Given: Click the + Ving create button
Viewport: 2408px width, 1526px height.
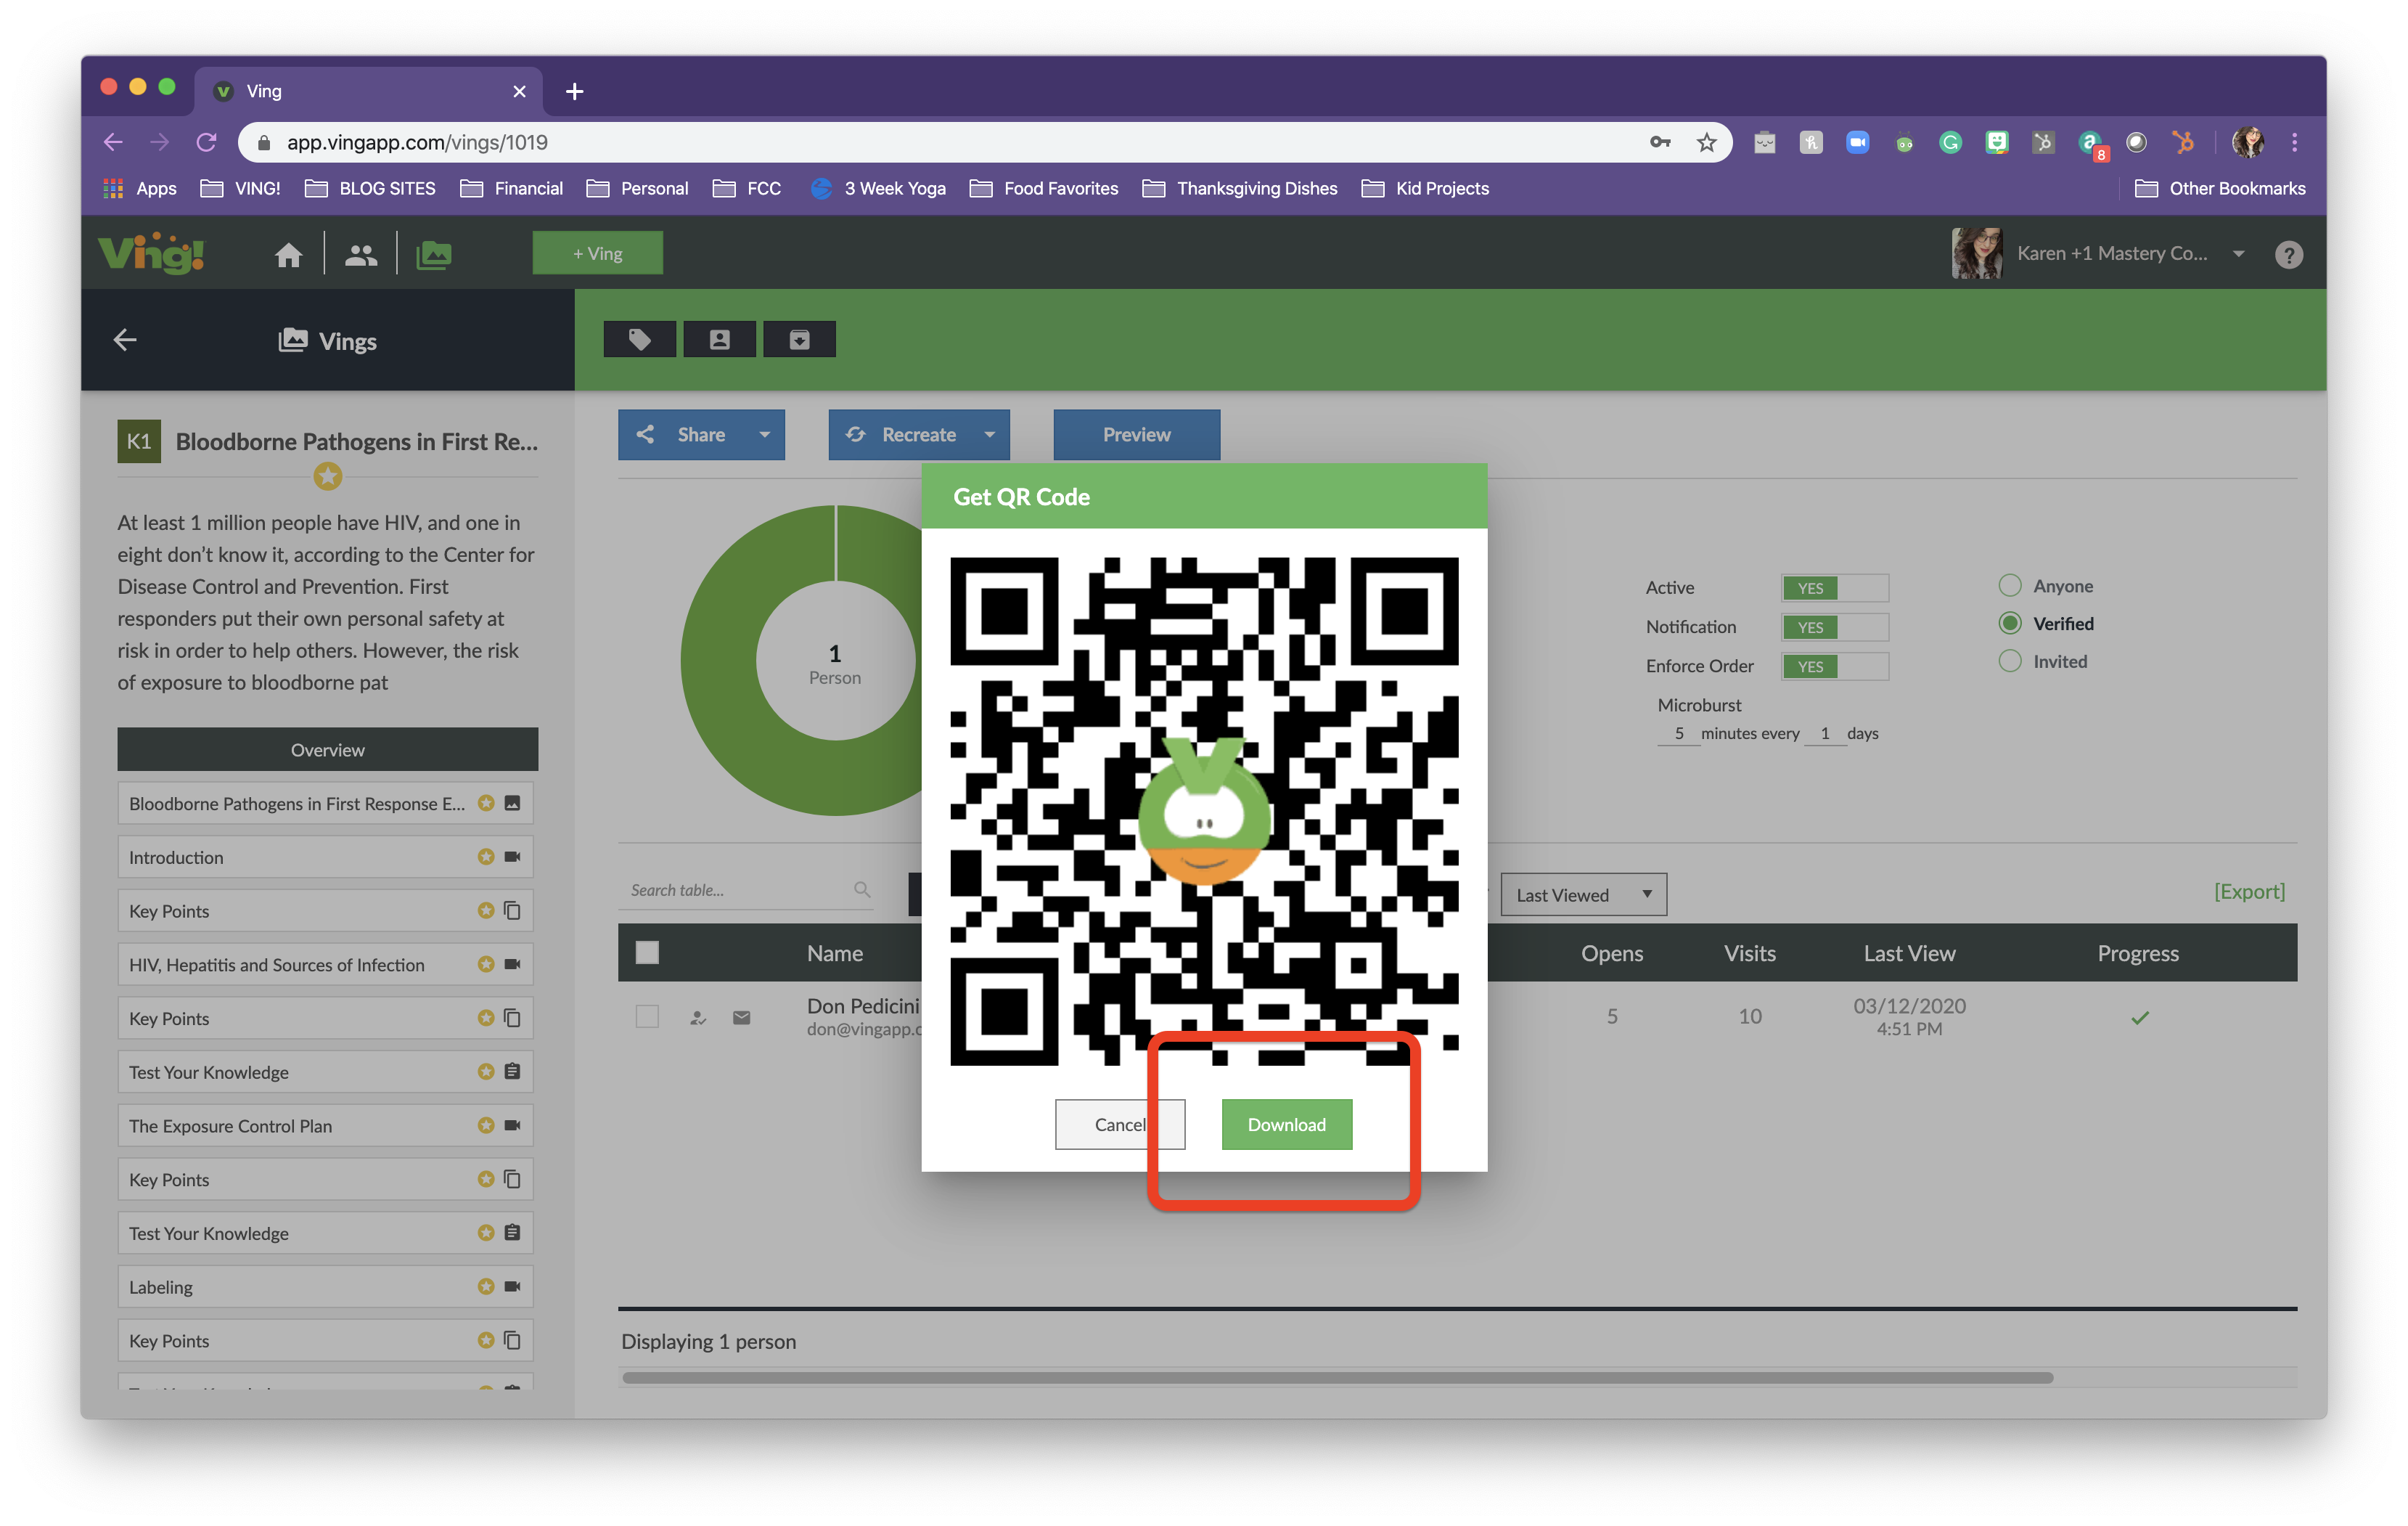Looking at the screenshot, I should click(597, 253).
